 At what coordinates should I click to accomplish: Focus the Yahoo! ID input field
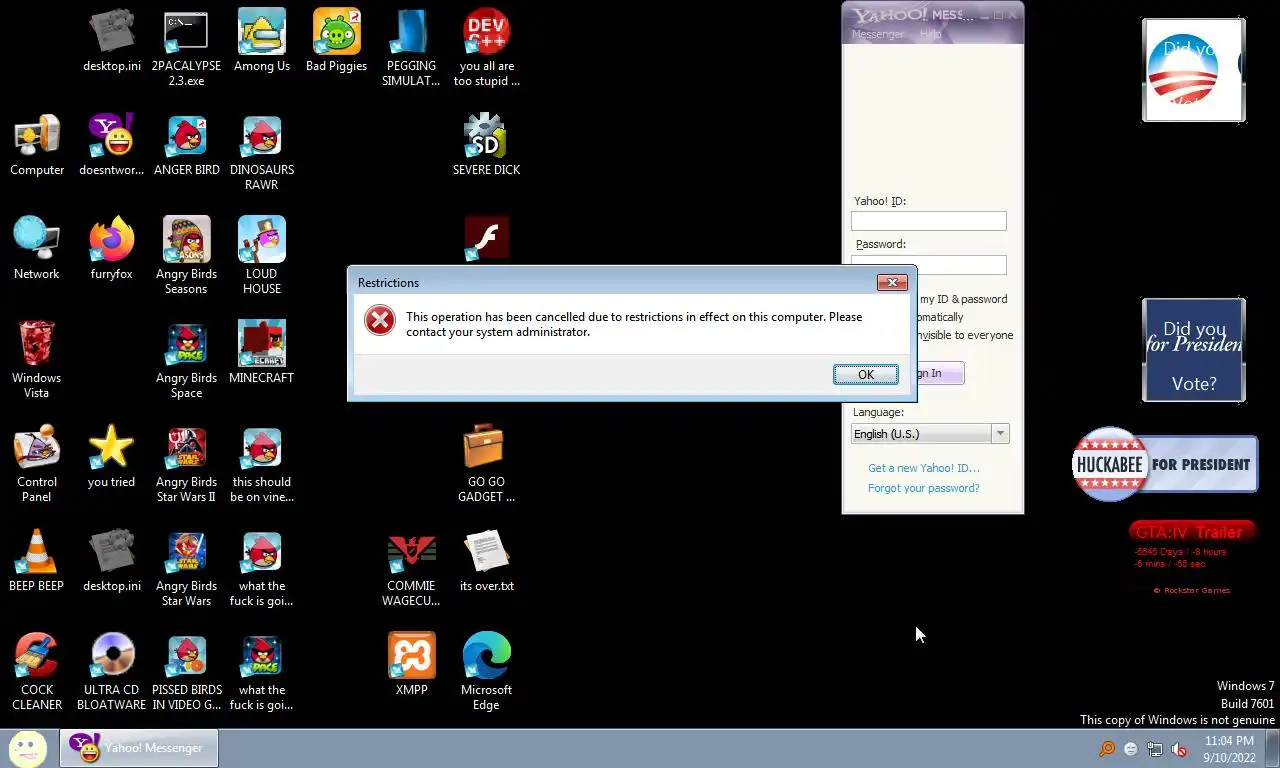929,221
